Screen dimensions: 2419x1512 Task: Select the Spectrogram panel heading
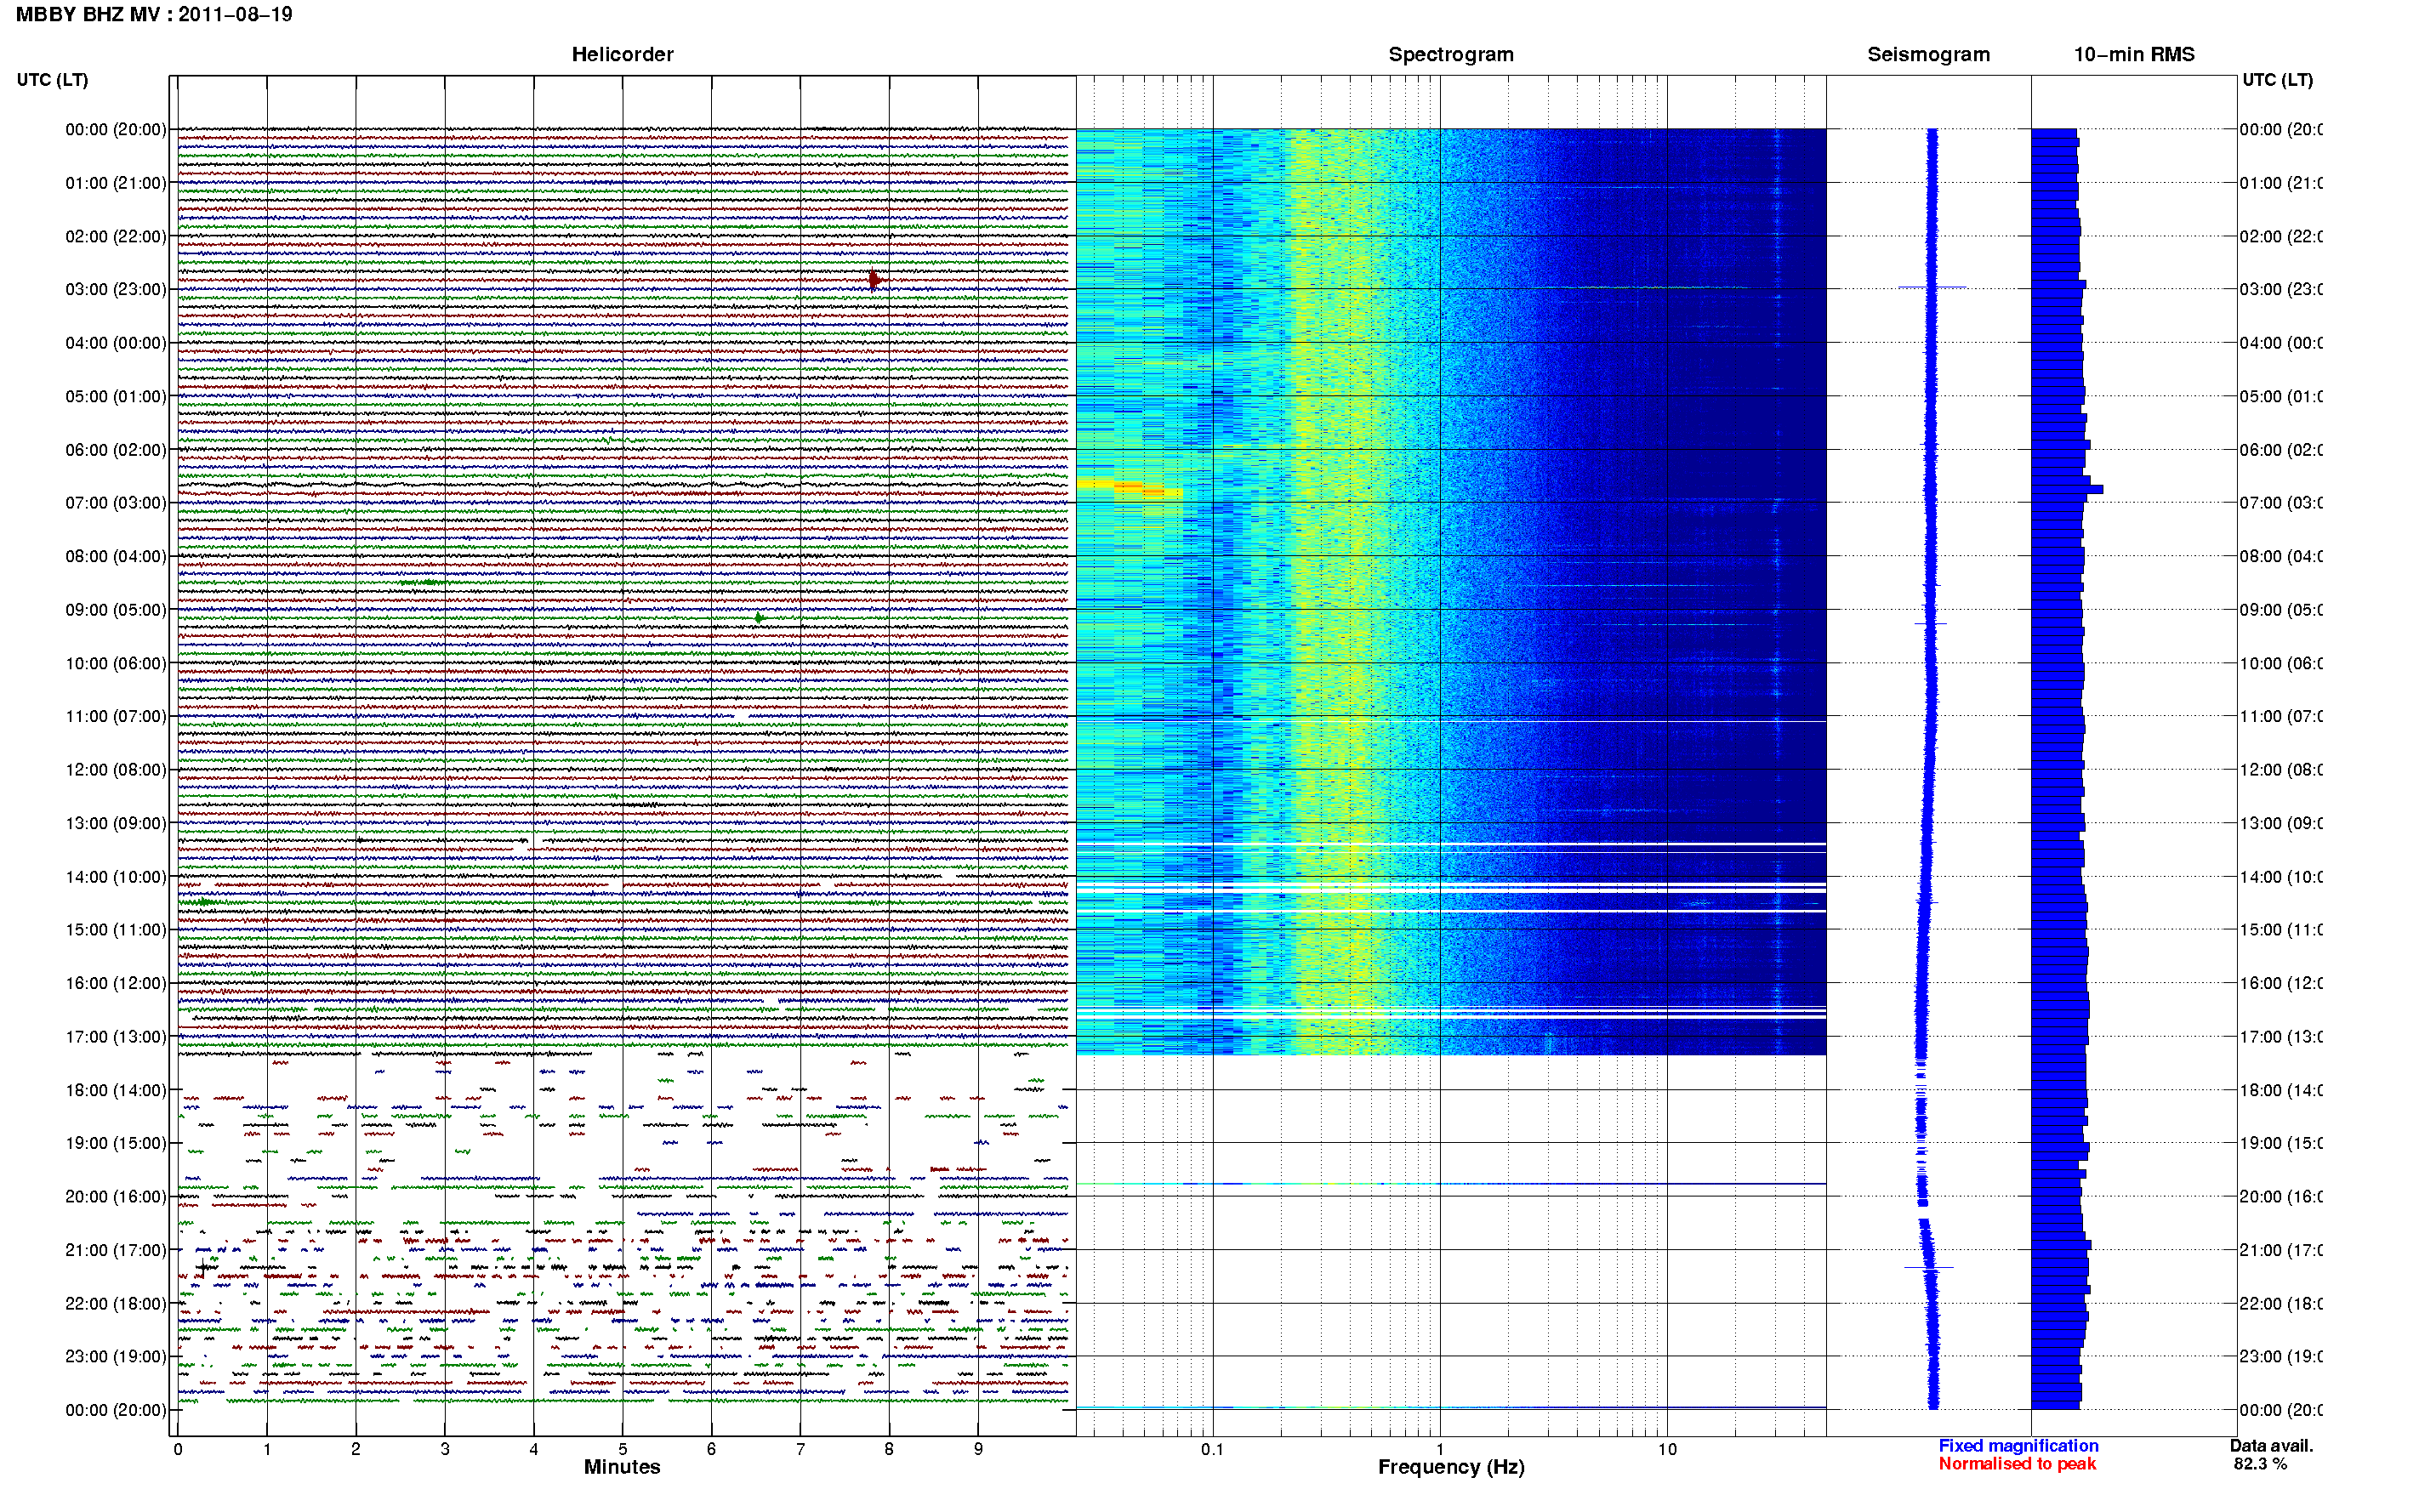1450,55
